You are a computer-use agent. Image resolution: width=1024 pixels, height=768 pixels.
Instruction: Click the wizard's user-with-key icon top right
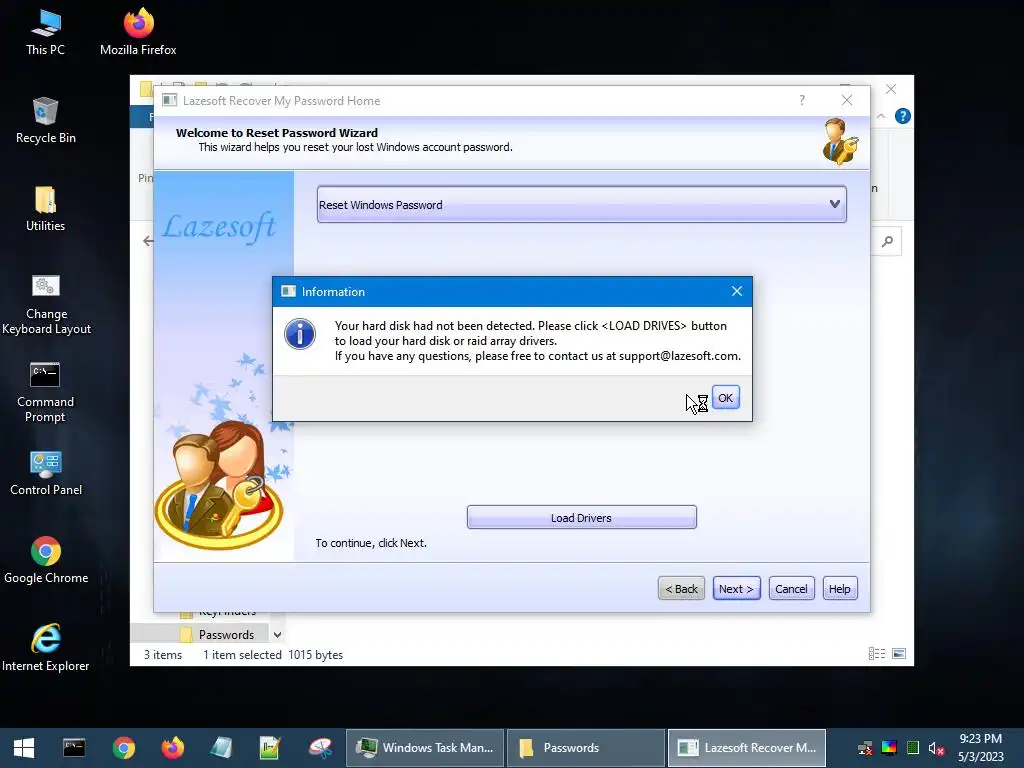840,141
